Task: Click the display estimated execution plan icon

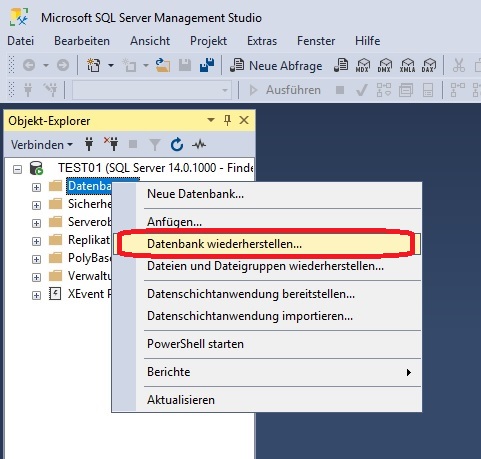Action: [384, 90]
